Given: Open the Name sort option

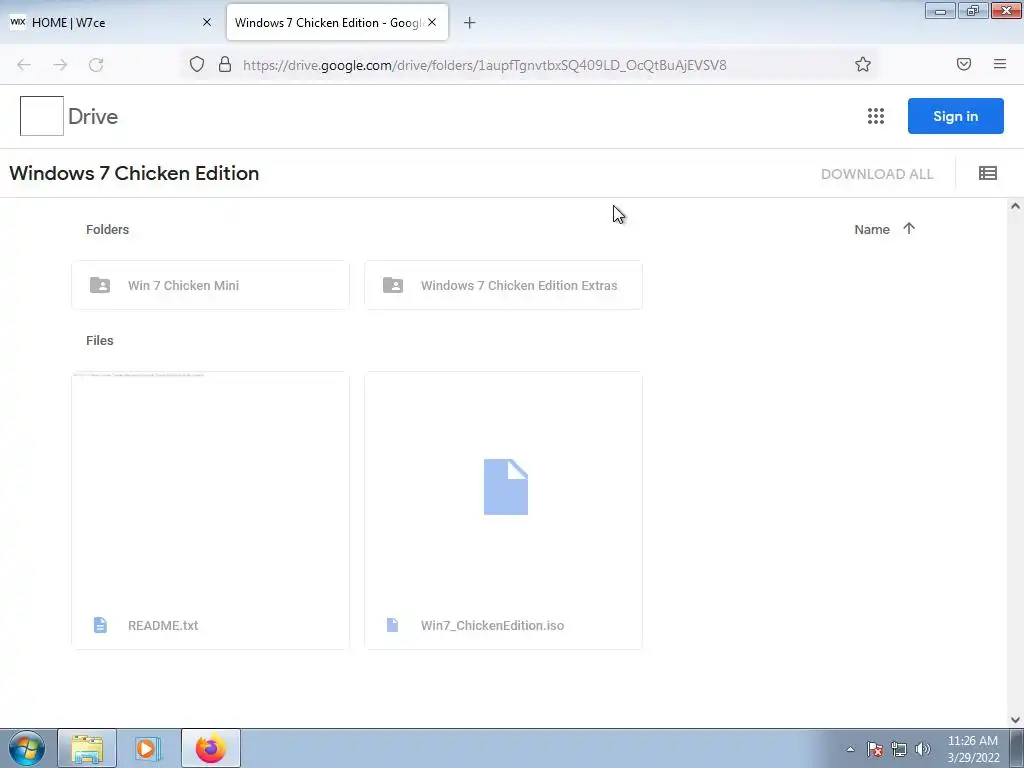Looking at the screenshot, I should pyautogui.click(x=872, y=229).
